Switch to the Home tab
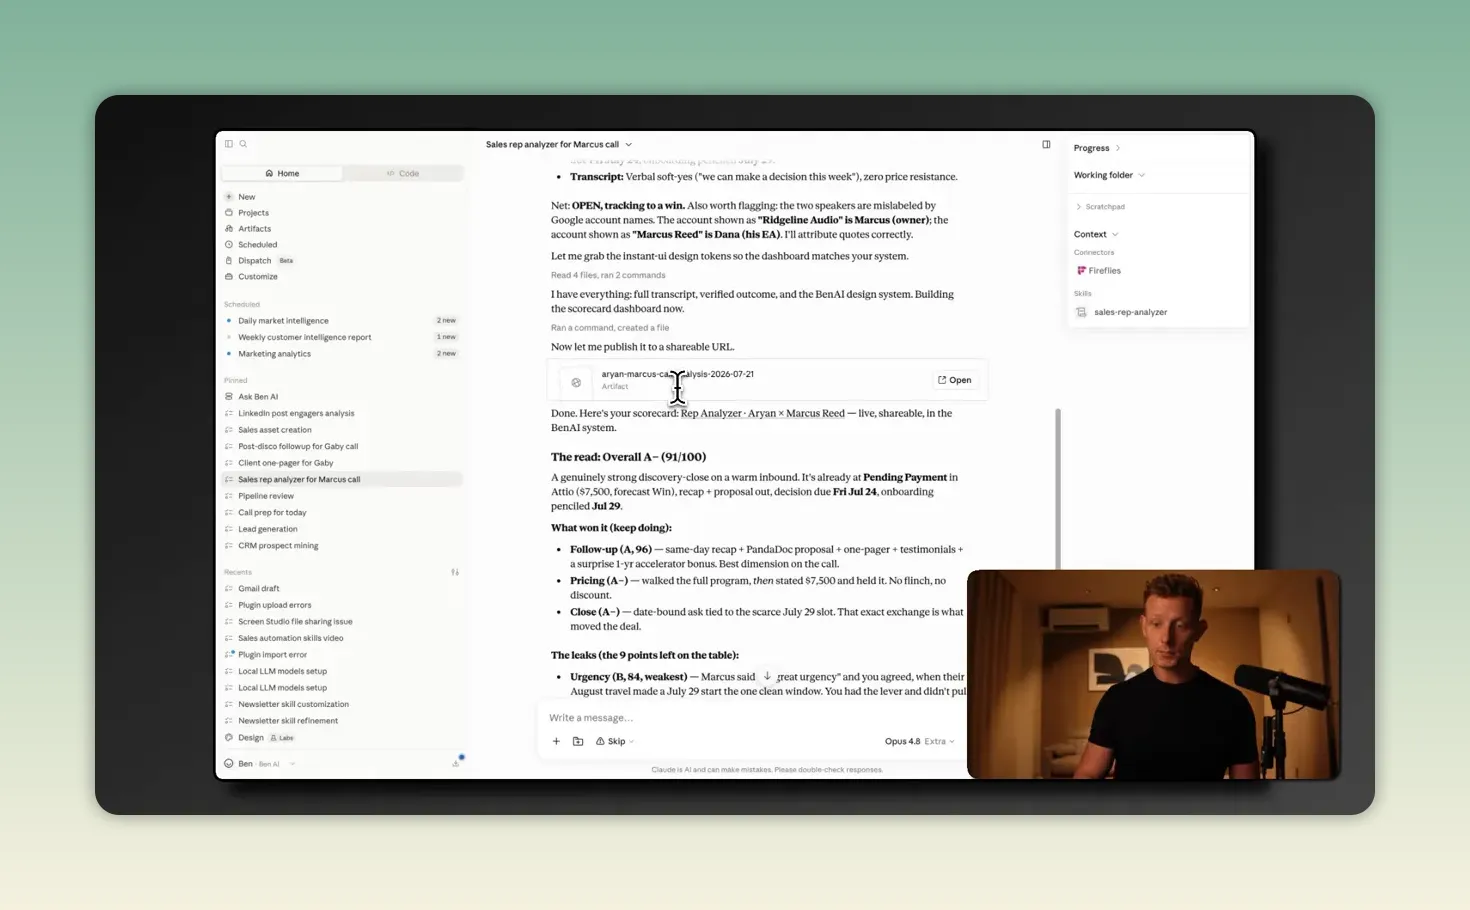Screen dimensions: 1470x910 point(282,173)
